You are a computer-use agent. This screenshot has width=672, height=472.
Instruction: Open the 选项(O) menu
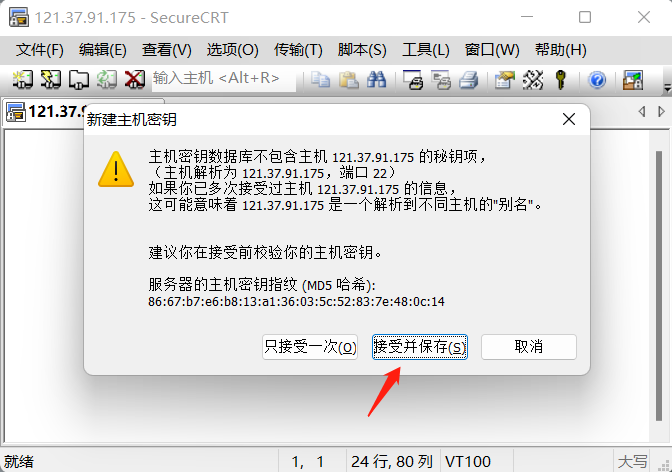(232, 50)
